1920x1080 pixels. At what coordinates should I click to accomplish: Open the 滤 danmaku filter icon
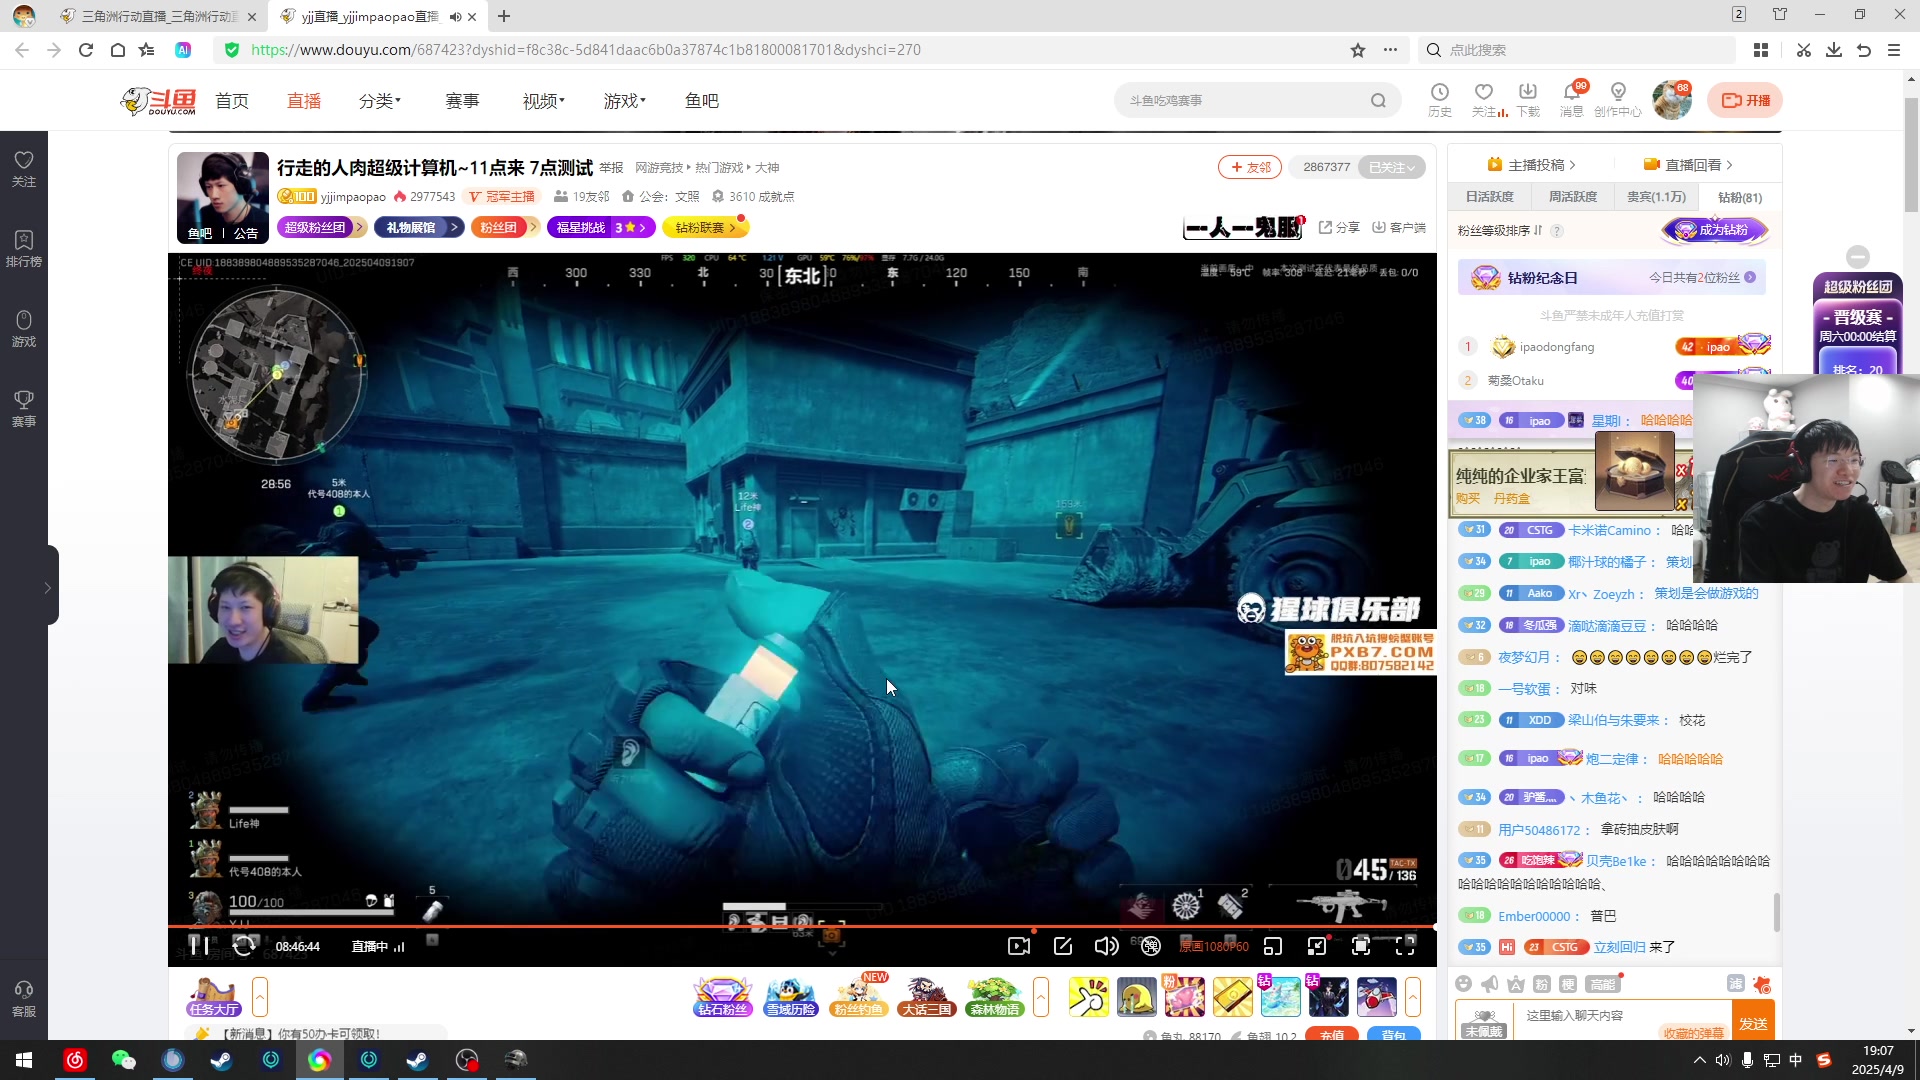(x=1736, y=984)
